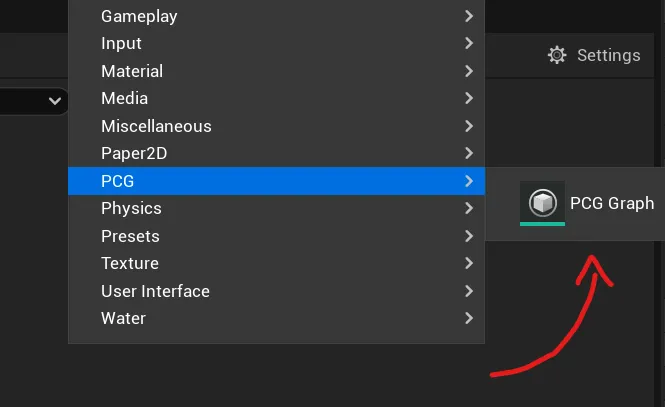Open the Physics submenu
Image resolution: width=665 pixels, height=407 pixels.
click(277, 209)
